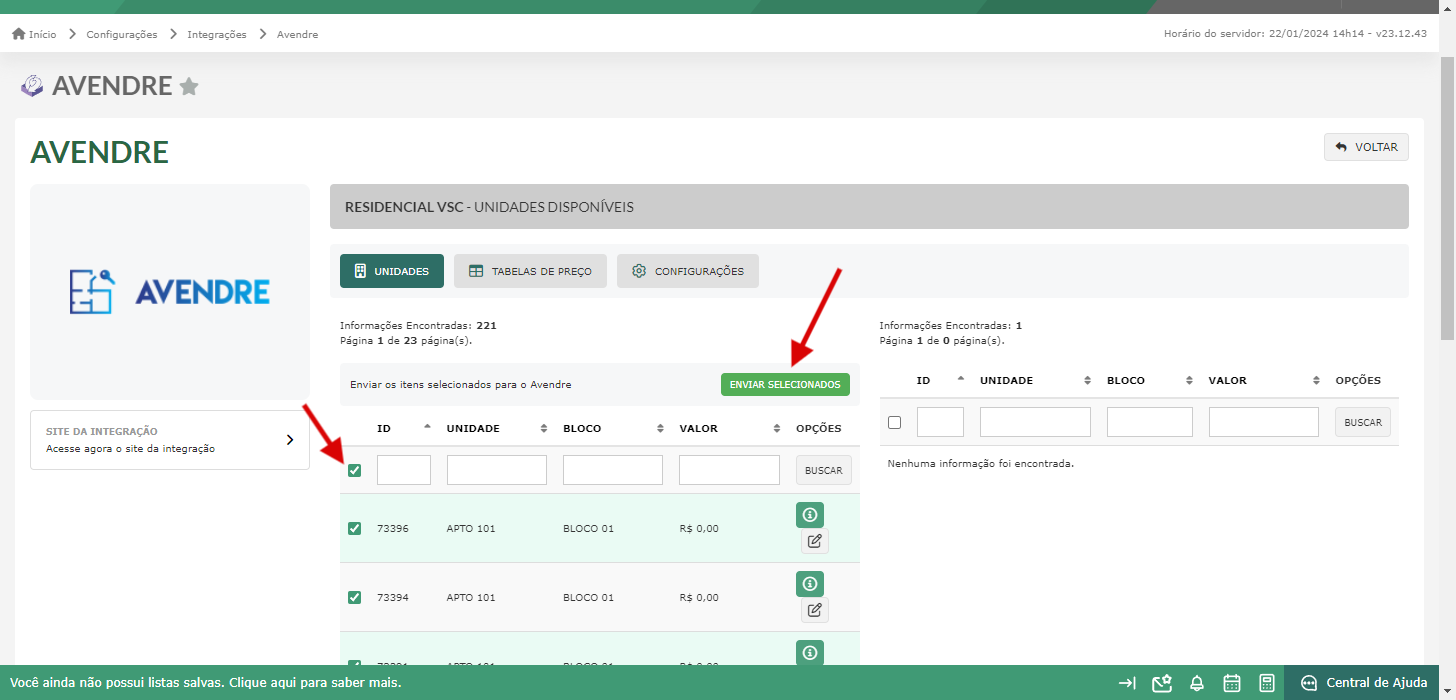
Task: Go to Início breadcrumb
Action: point(42,34)
